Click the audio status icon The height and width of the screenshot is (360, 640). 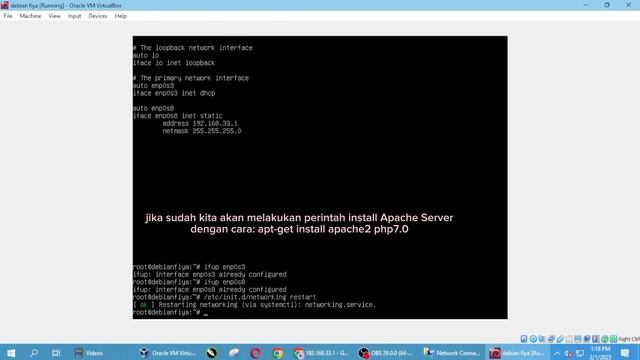pos(542,339)
